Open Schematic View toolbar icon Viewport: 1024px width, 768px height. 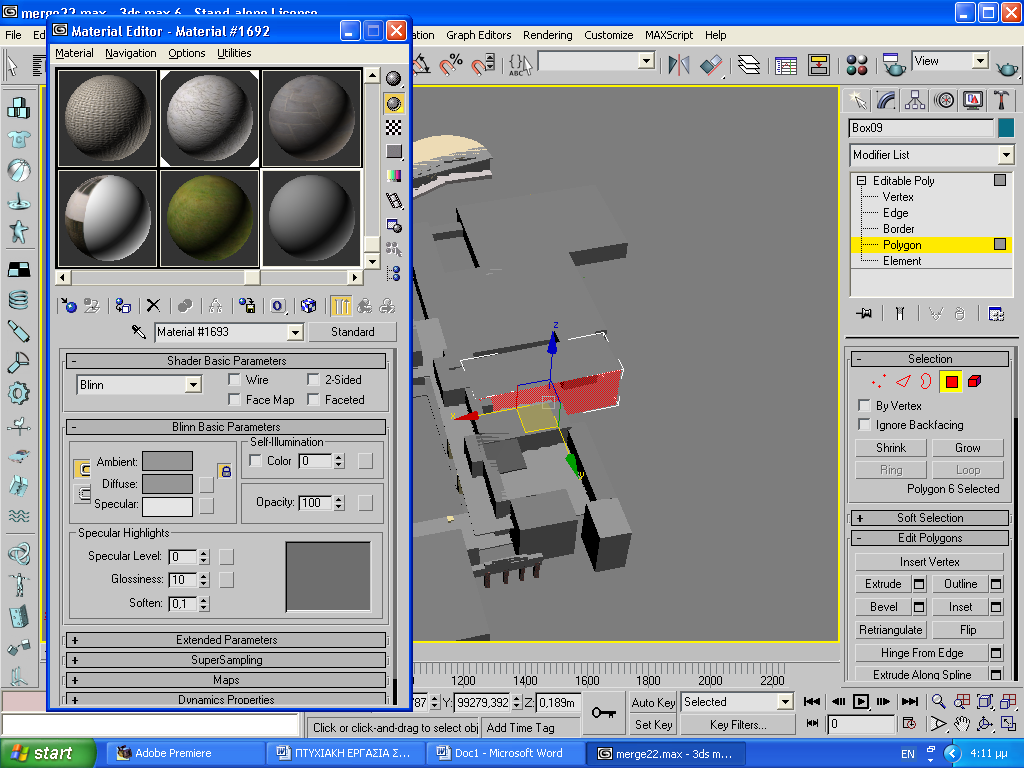point(818,65)
